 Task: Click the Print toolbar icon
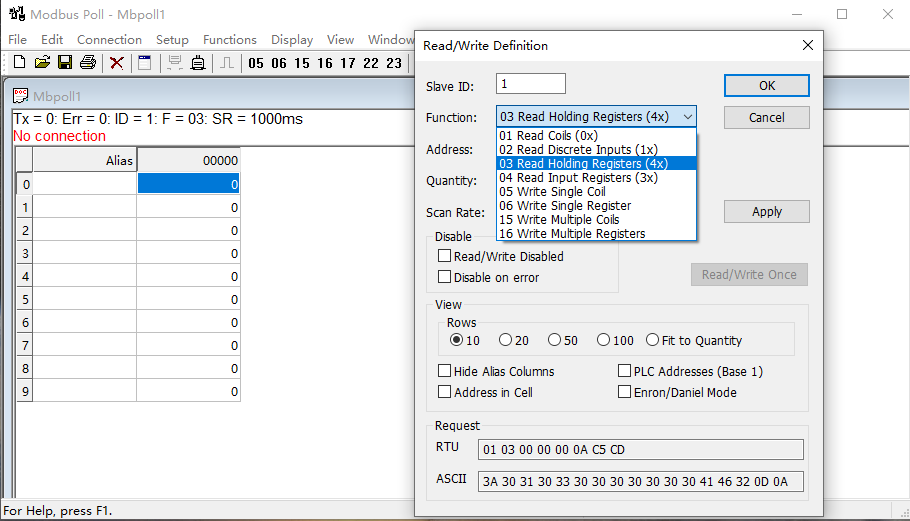point(88,63)
